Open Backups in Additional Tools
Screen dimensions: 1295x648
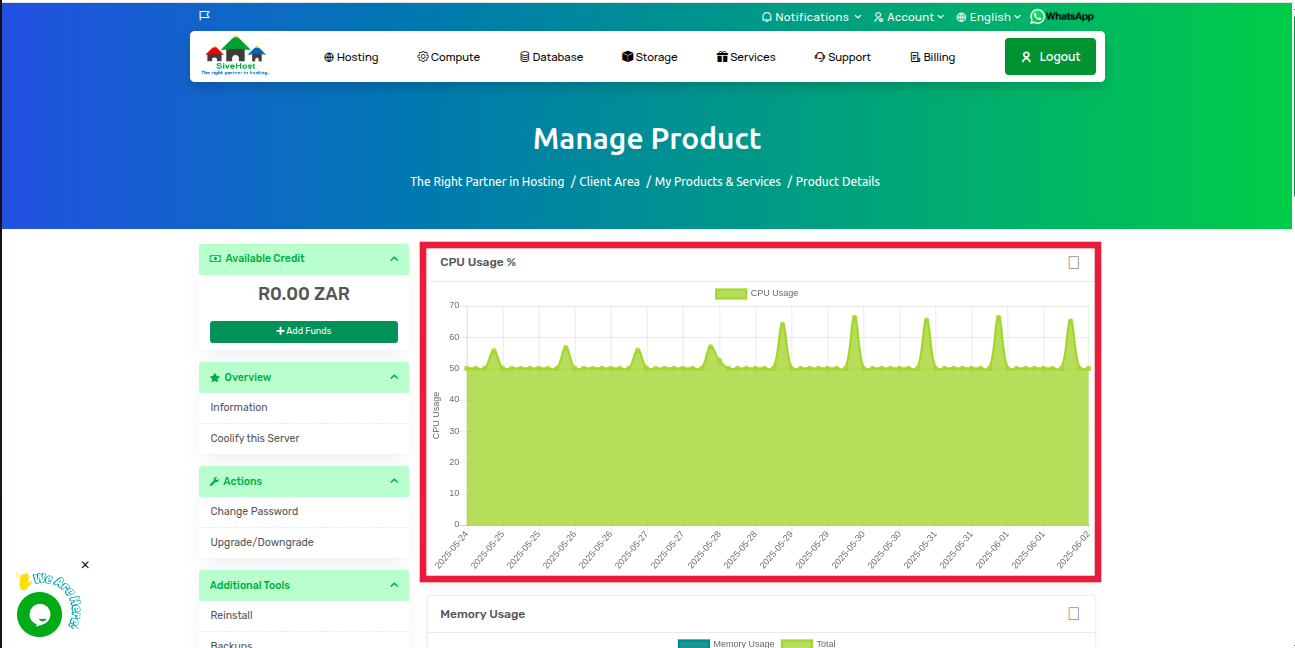pos(231,643)
